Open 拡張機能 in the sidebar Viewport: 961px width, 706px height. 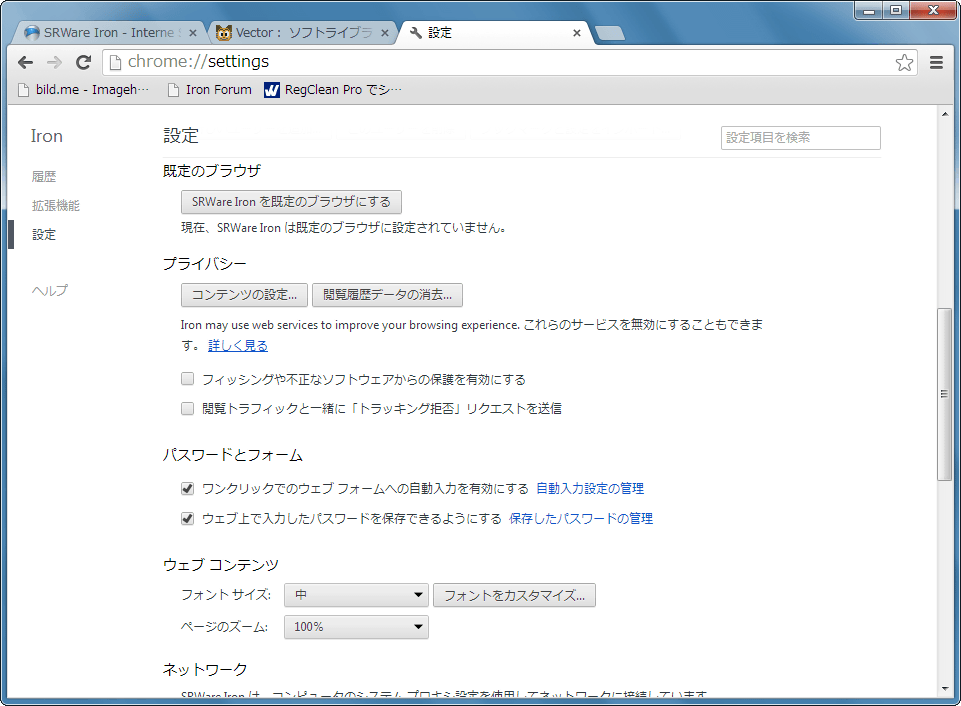click(x=56, y=206)
